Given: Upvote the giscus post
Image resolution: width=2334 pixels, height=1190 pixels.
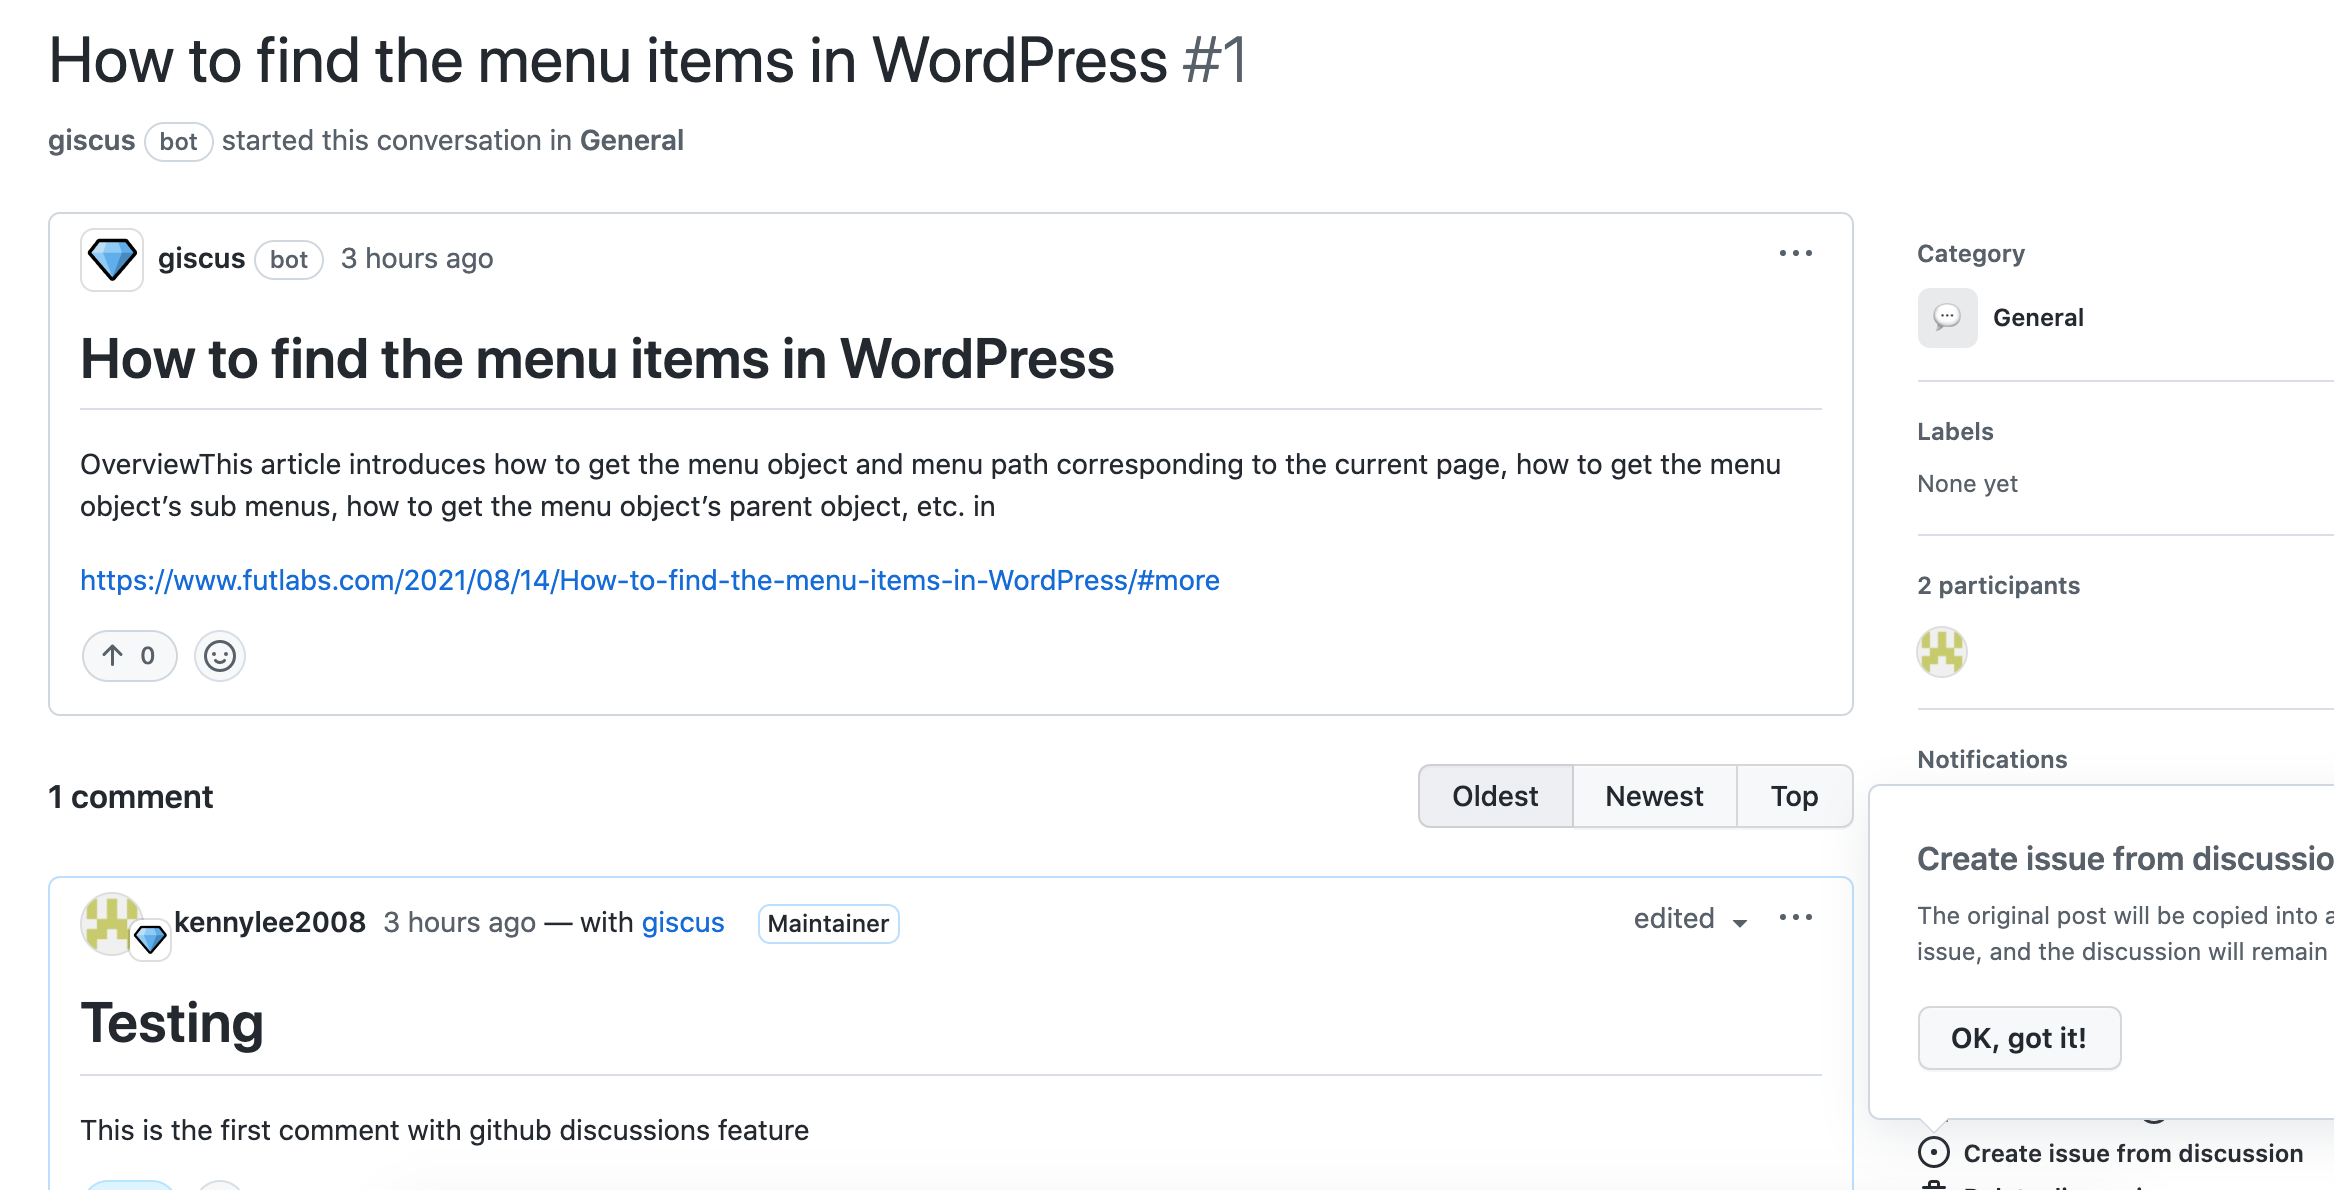Looking at the screenshot, I should (x=130, y=656).
